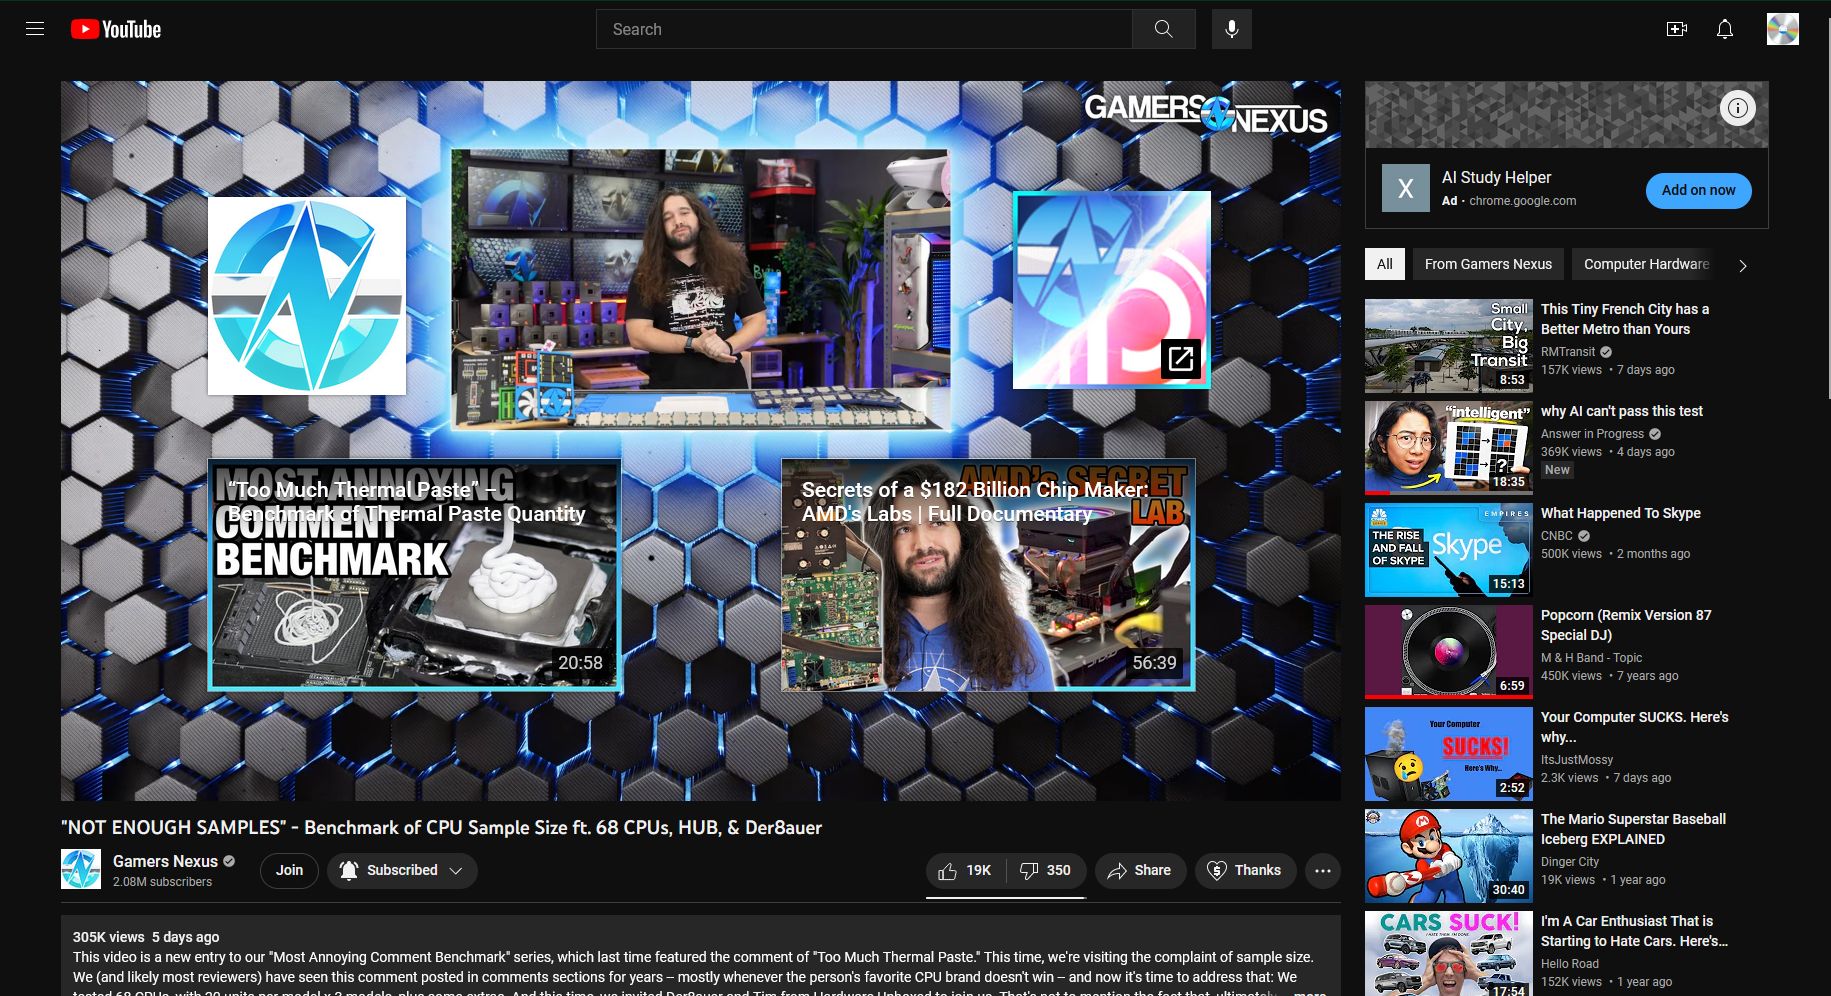Image resolution: width=1831 pixels, height=996 pixels.
Task: Open notifications bell
Action: click(x=1725, y=29)
